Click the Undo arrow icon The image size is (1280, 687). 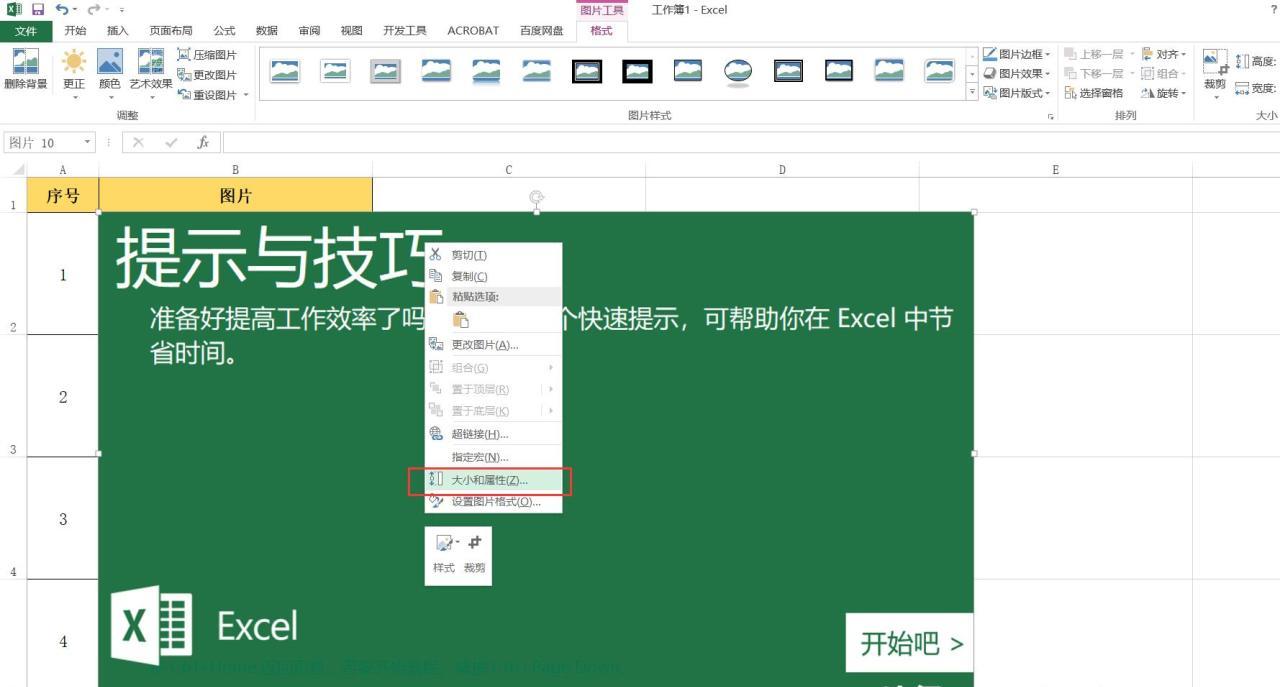[62, 10]
